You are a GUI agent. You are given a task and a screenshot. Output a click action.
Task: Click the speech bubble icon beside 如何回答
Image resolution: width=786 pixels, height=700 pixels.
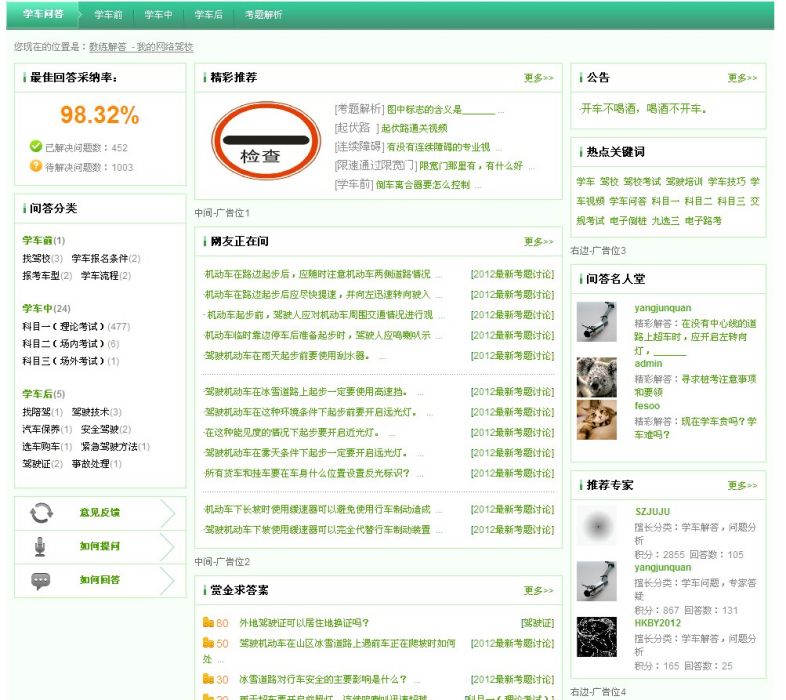[x=41, y=581]
